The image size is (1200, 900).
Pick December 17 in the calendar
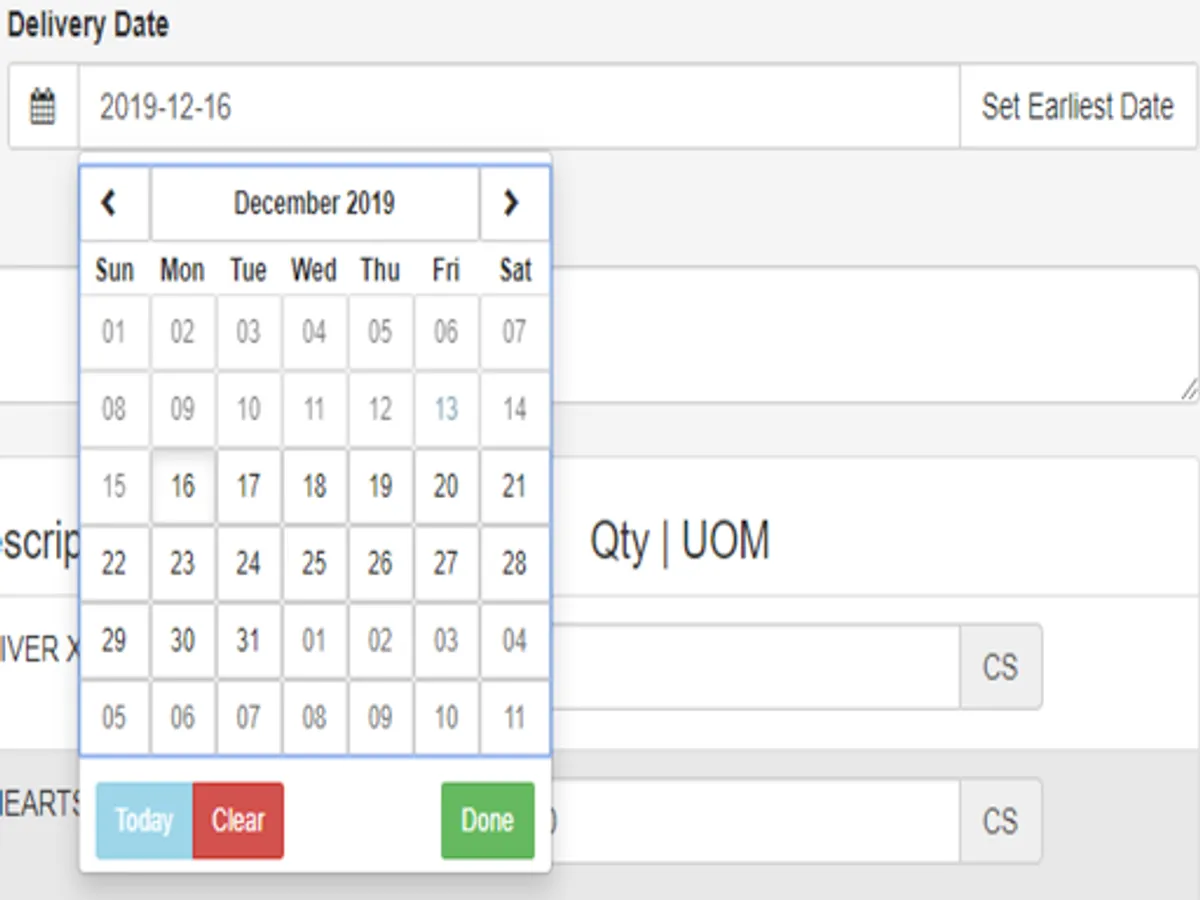coord(248,487)
